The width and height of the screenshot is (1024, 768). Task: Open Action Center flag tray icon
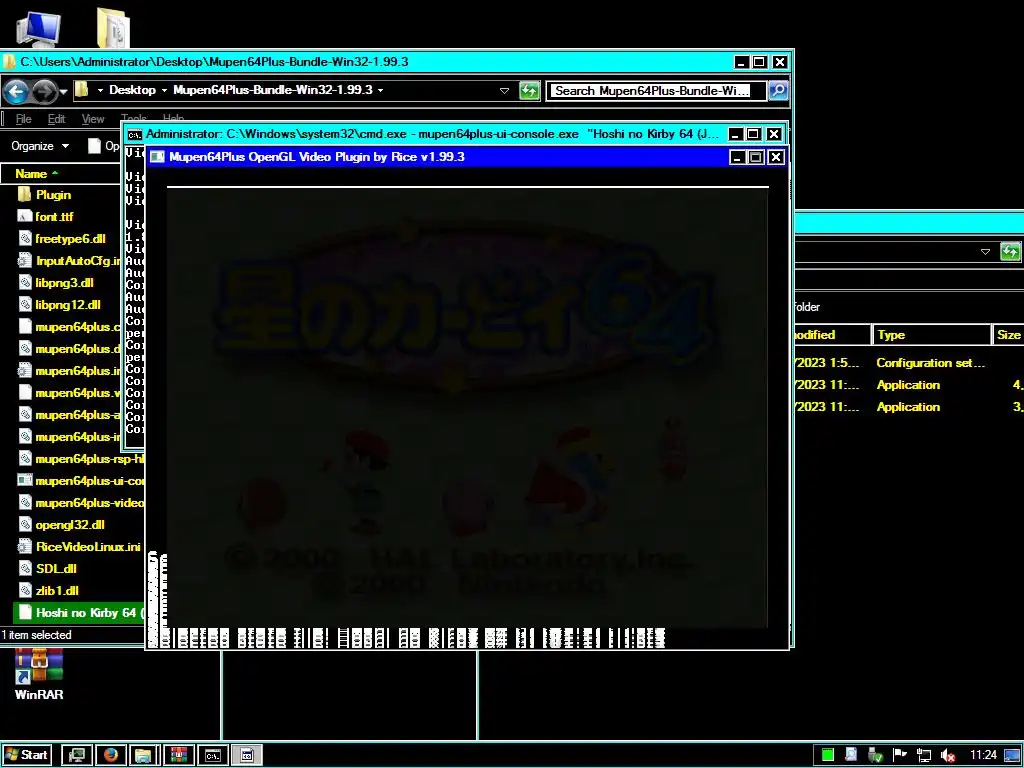[899, 755]
